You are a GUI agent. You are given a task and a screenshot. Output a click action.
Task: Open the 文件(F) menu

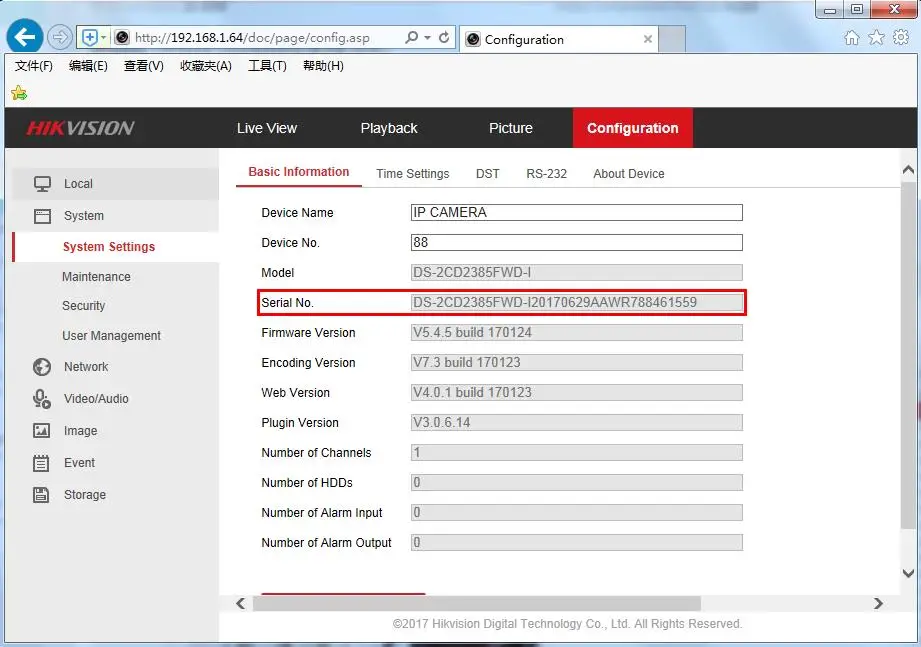pyautogui.click(x=33, y=66)
